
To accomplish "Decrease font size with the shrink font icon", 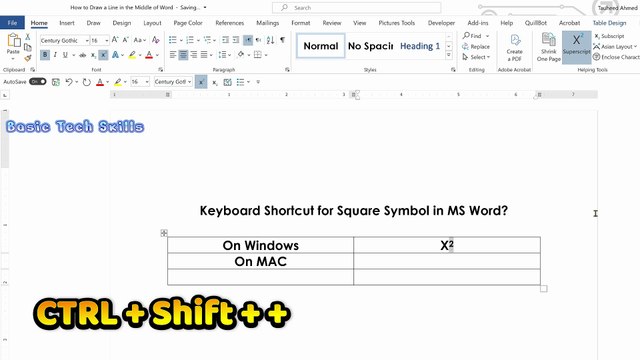I will tap(126, 40).
